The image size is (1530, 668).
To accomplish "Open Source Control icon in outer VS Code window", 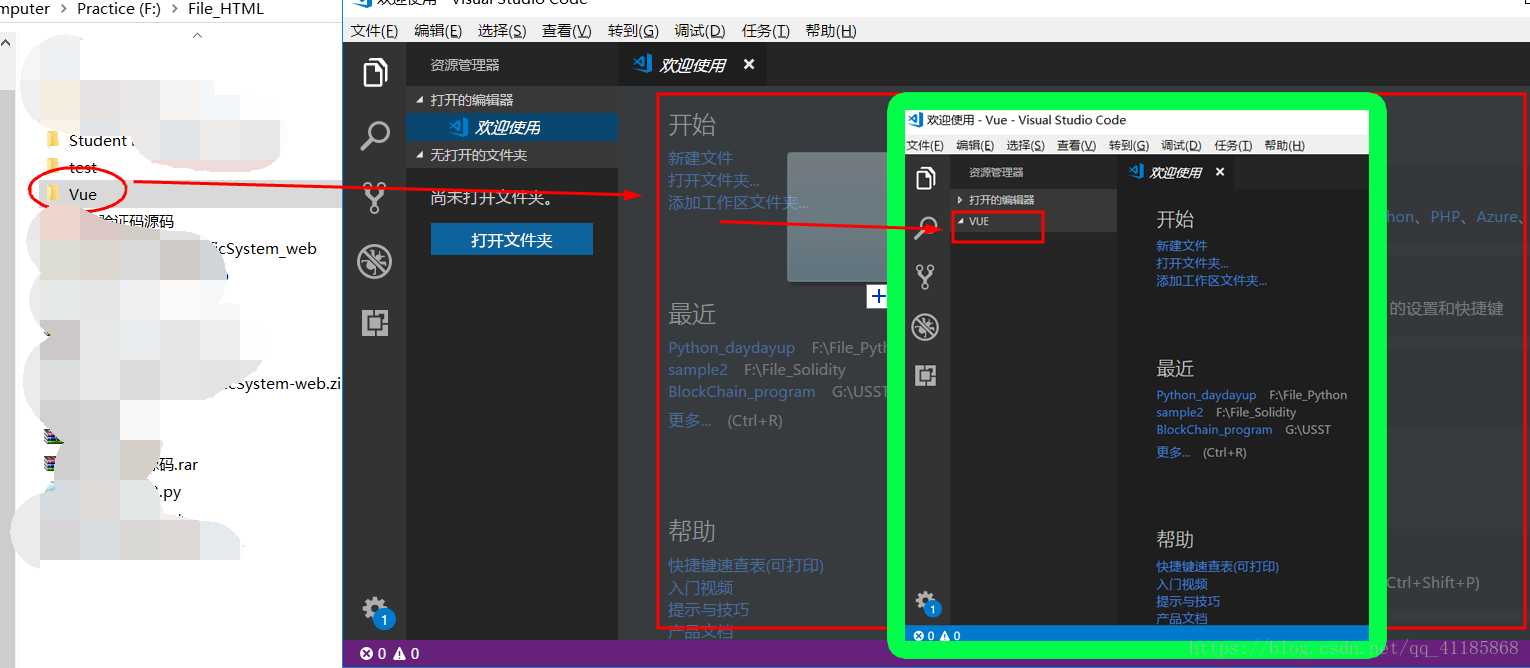I will pos(375,197).
